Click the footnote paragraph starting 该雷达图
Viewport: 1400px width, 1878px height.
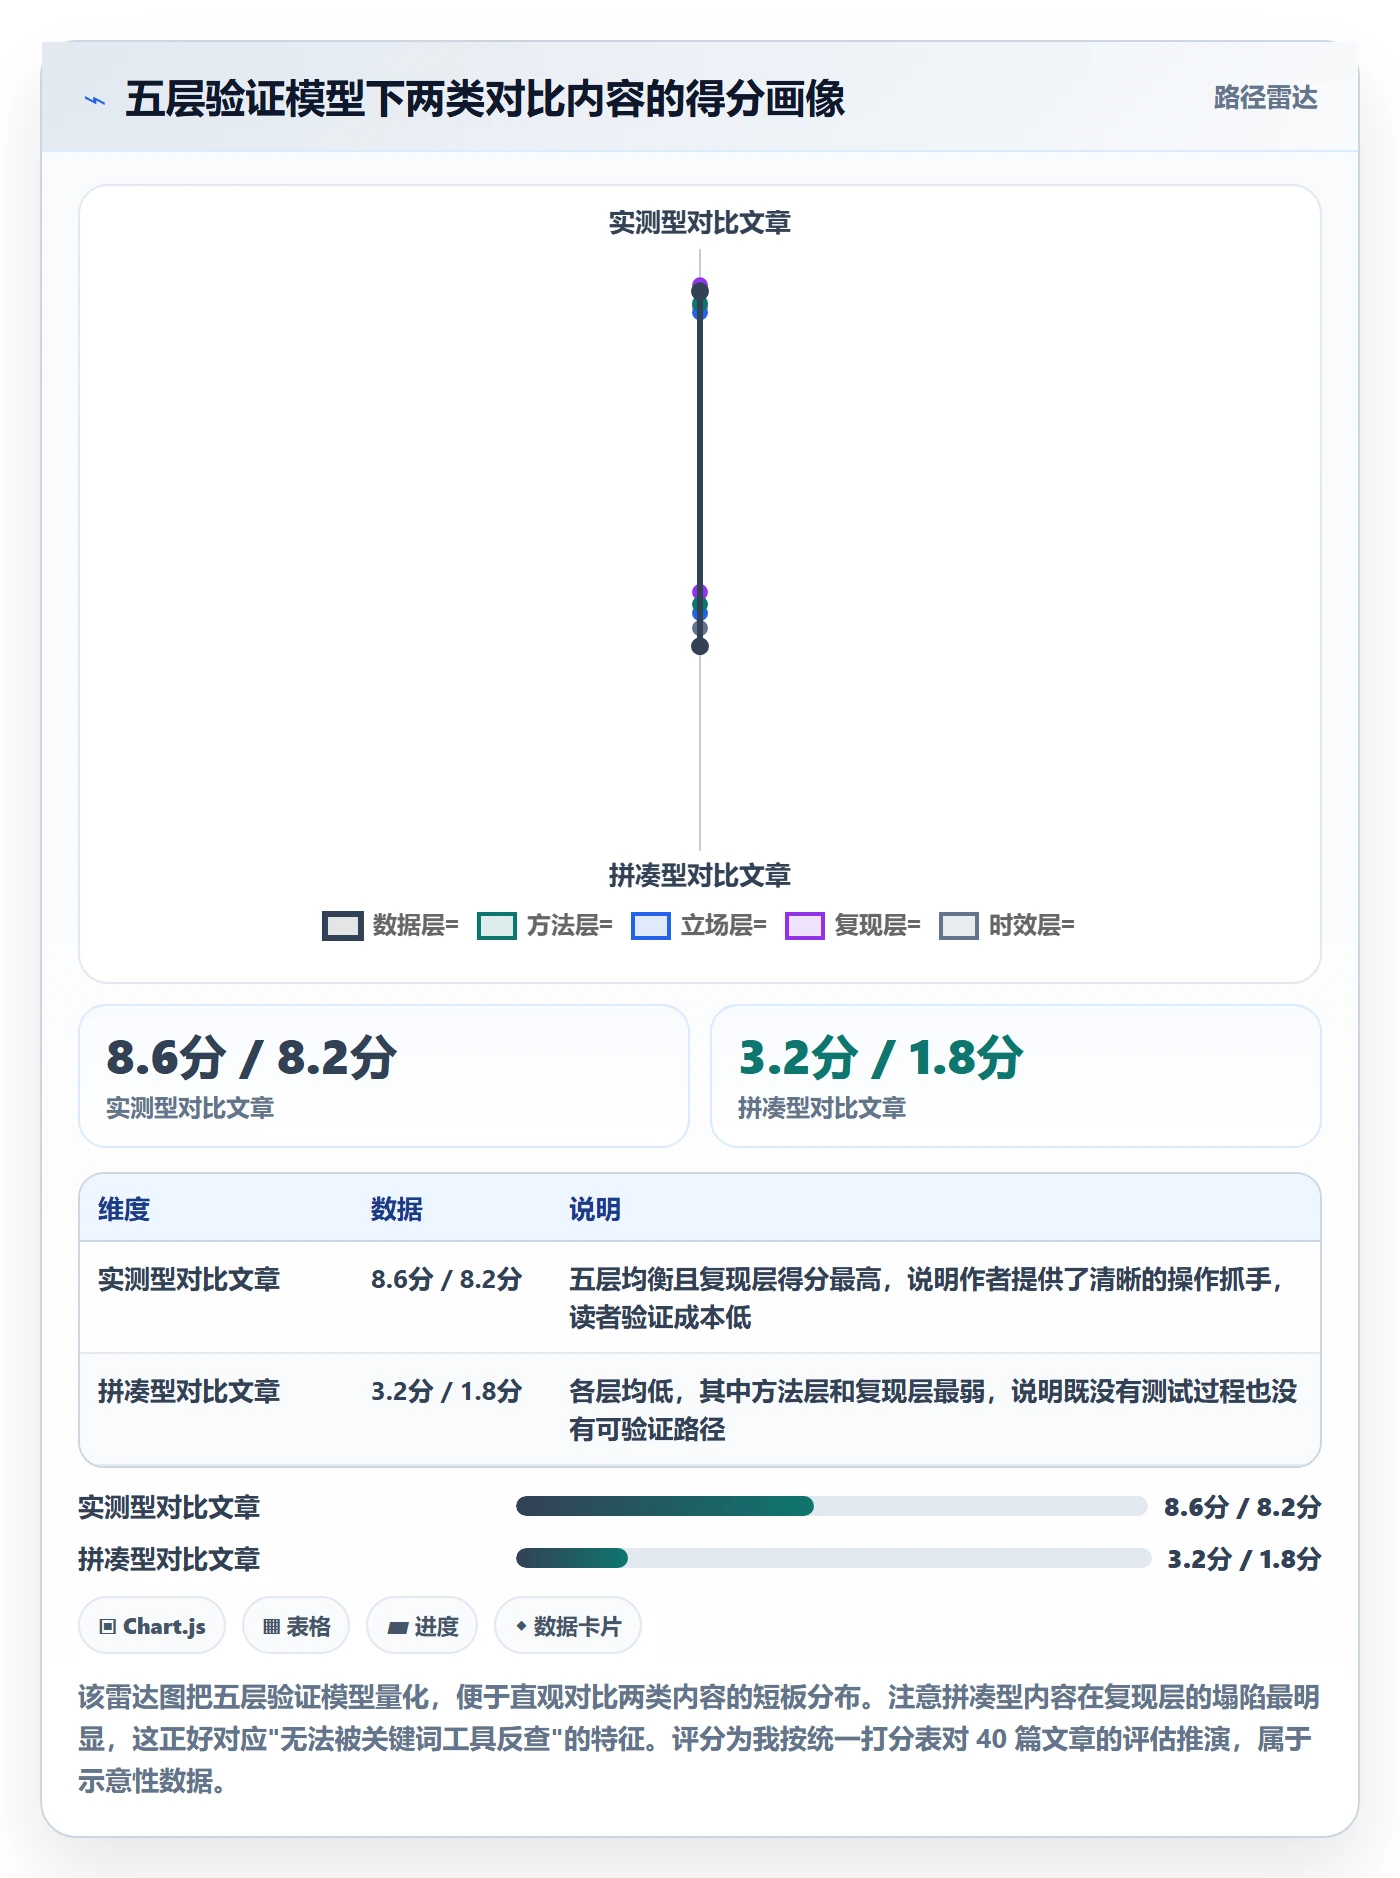(699, 1739)
